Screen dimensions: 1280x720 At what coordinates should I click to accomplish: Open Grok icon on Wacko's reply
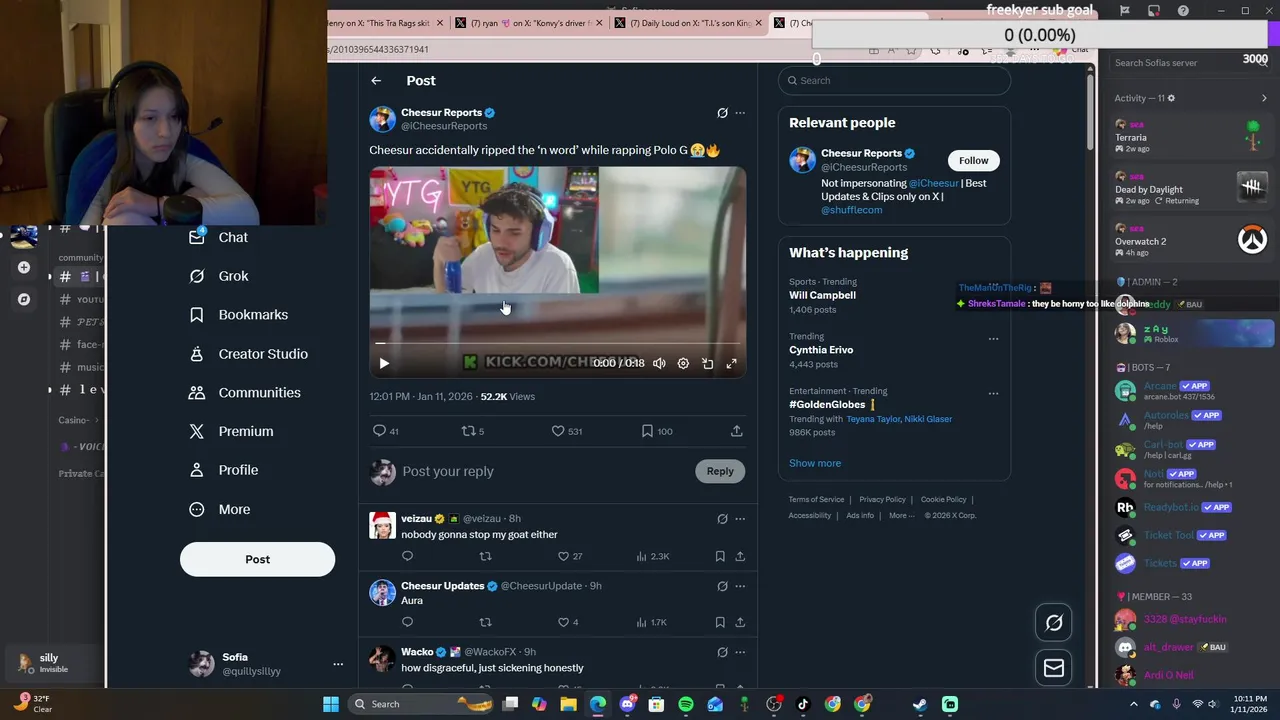coord(722,652)
